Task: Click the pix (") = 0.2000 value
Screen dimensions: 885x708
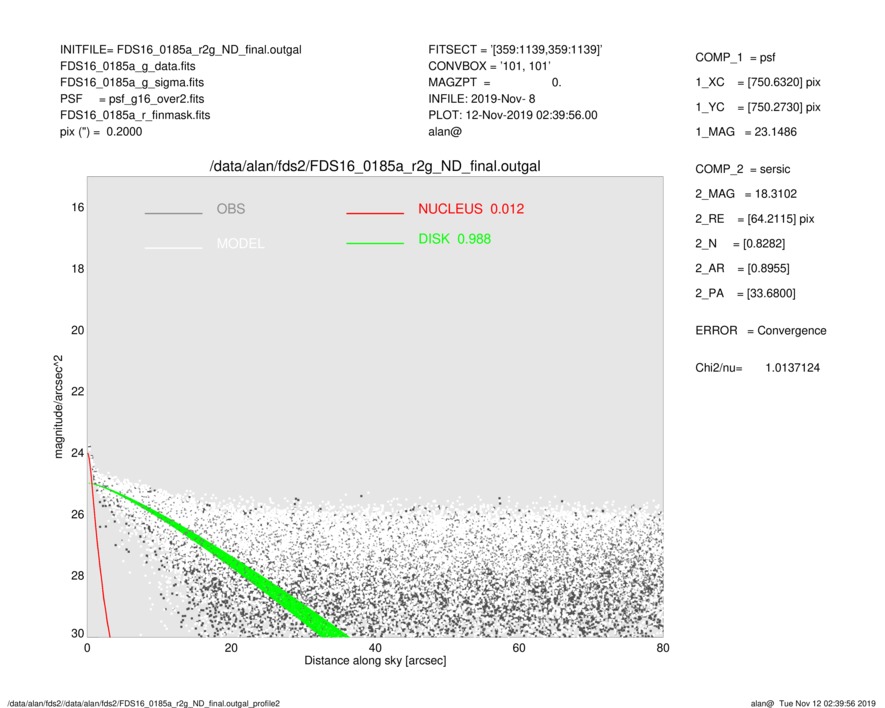Action: [101, 132]
